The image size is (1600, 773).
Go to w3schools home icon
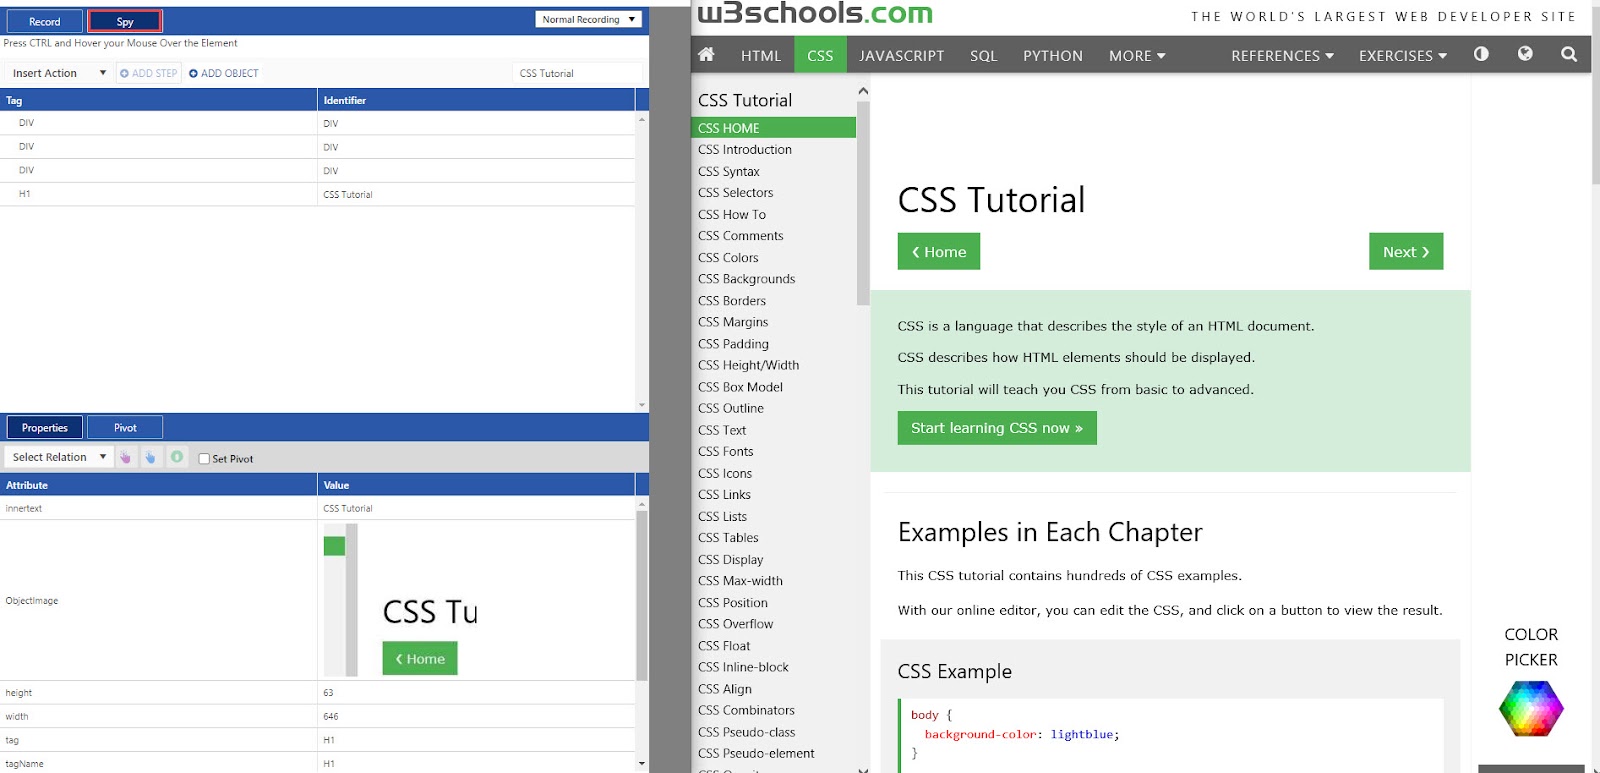click(707, 54)
